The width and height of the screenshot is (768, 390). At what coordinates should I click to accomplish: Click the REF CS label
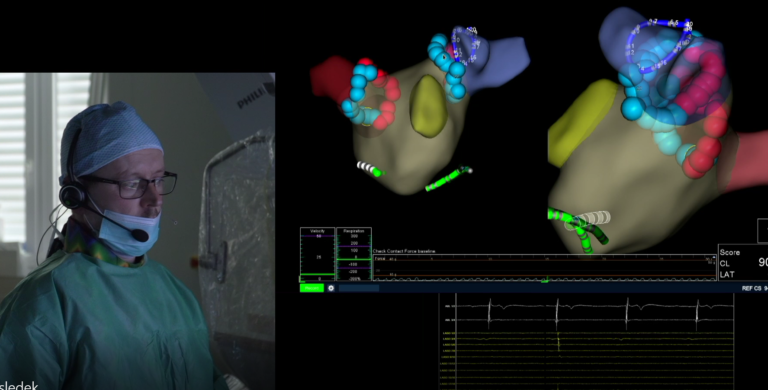coord(751,289)
